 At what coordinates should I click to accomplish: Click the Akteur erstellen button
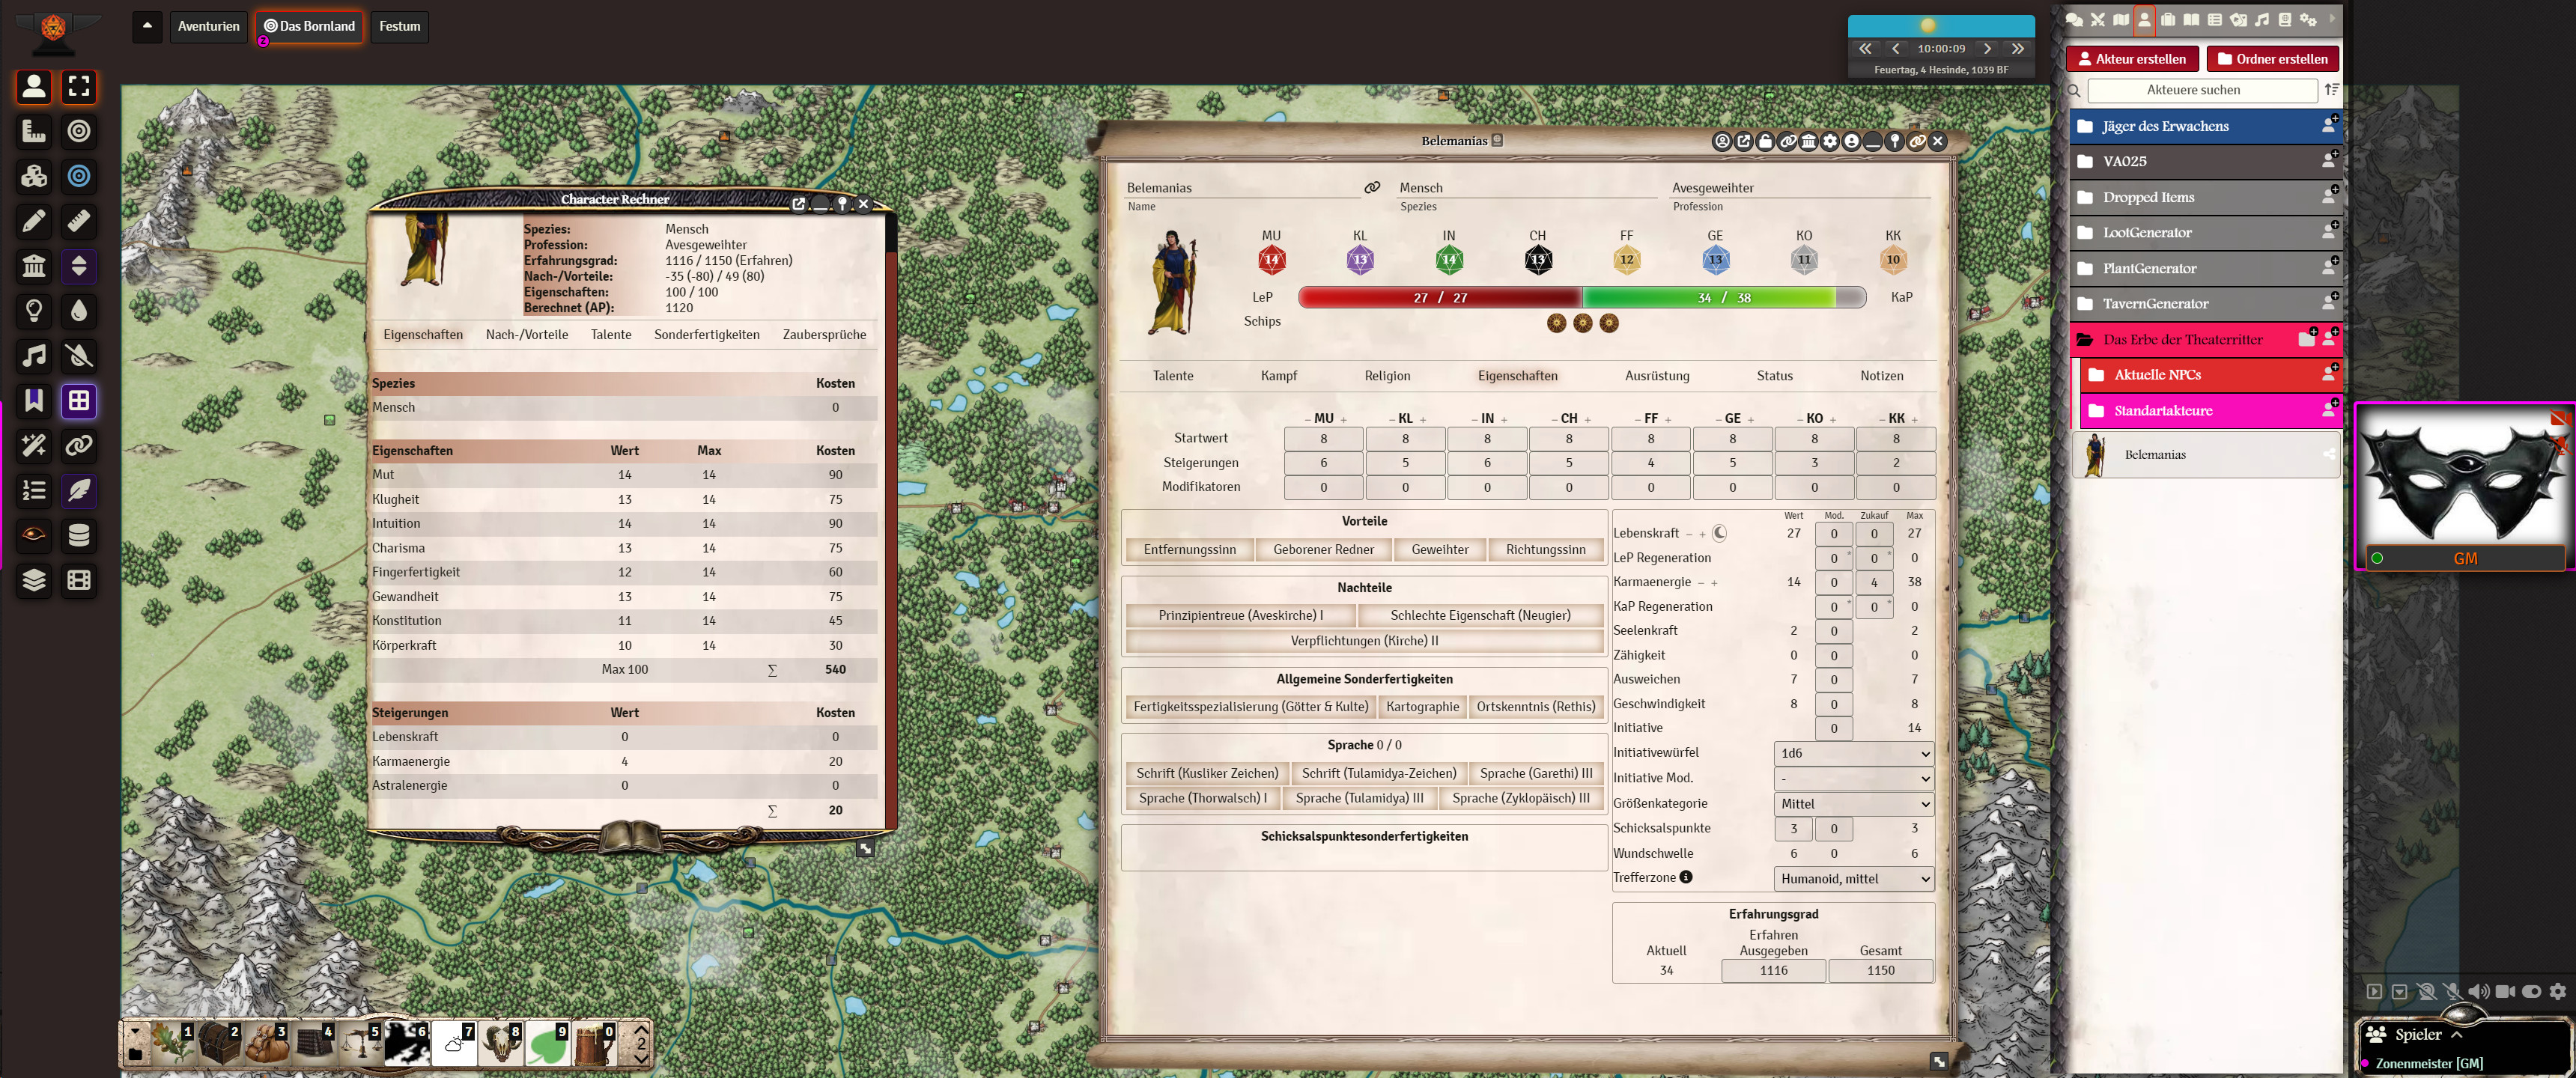[2132, 59]
